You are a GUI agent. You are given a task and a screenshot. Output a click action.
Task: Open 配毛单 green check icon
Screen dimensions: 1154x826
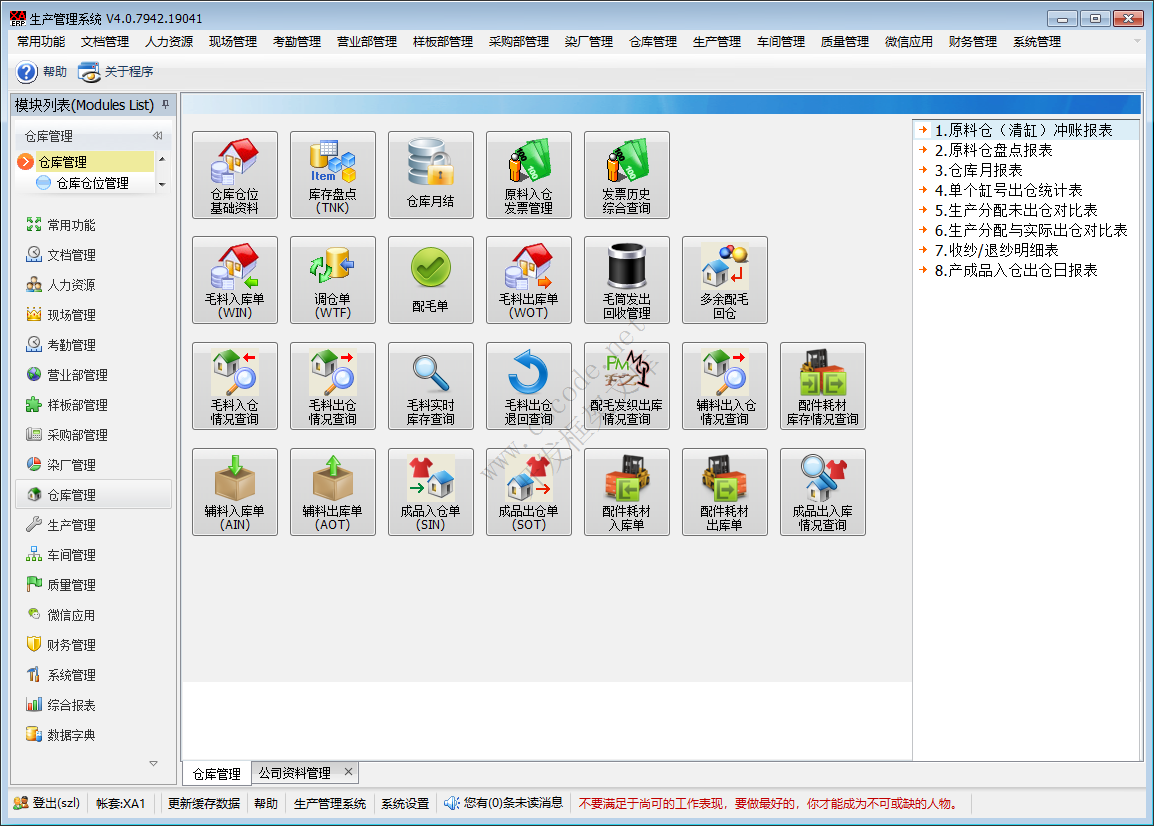(x=431, y=280)
